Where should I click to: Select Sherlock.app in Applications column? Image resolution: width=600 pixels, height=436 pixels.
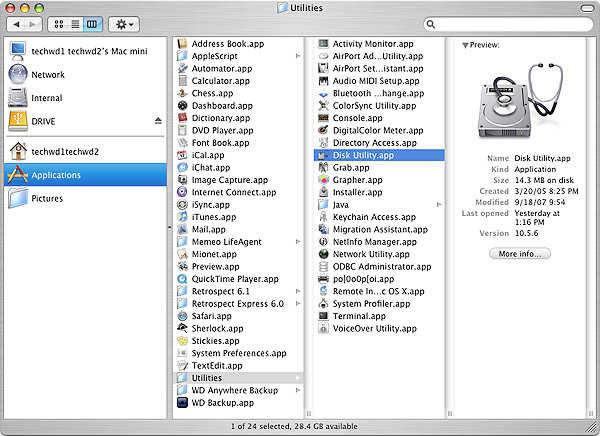click(210, 328)
